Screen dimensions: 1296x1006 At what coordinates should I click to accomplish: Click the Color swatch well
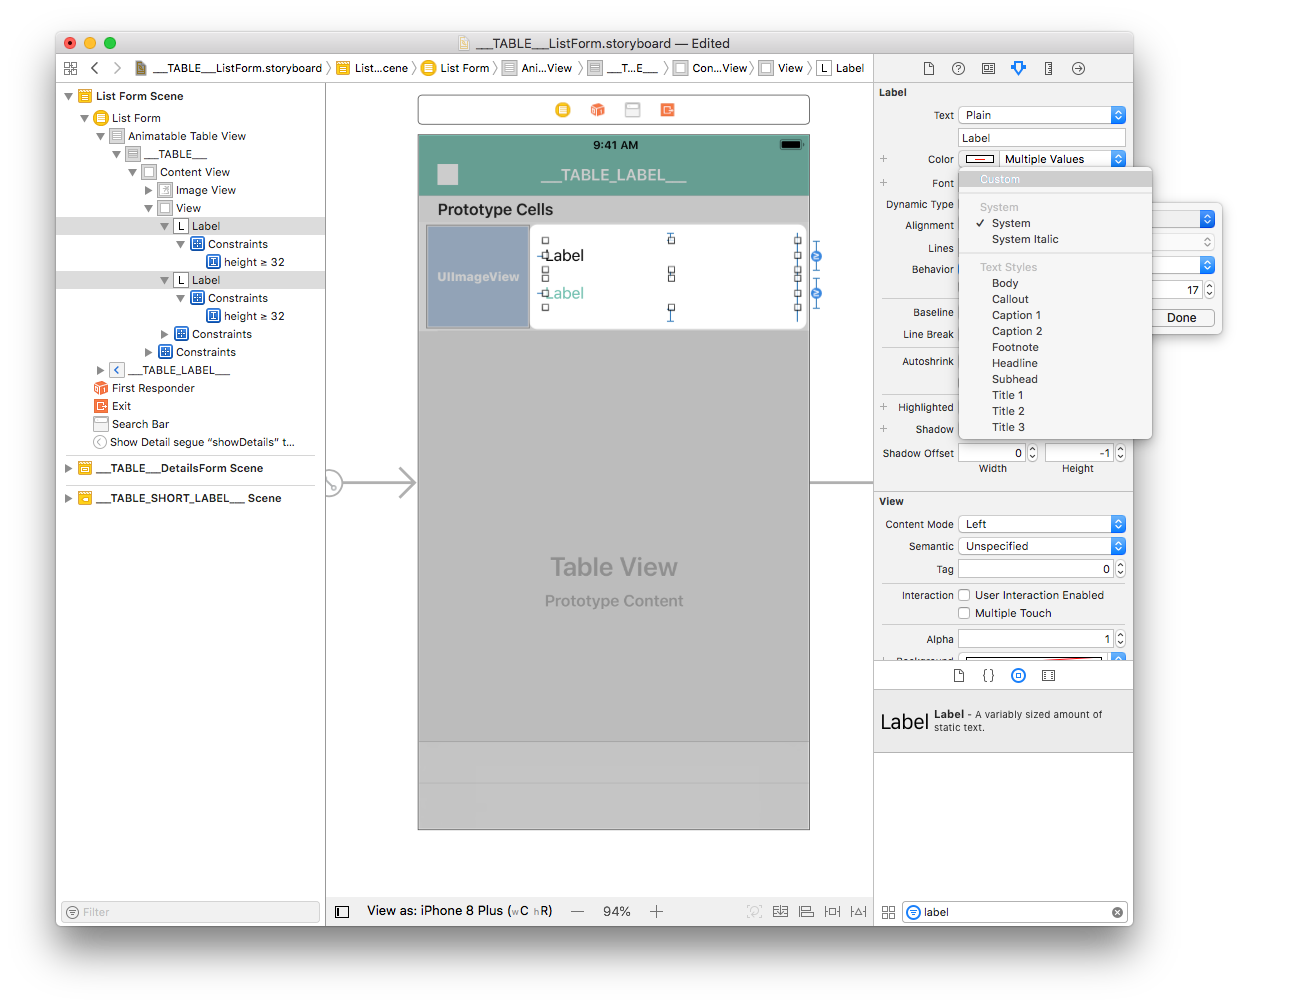(980, 159)
